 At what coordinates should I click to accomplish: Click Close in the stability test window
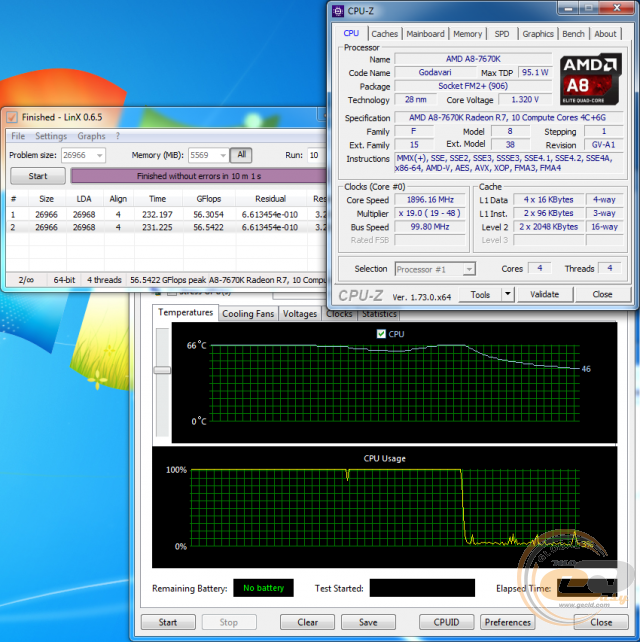[x=601, y=622]
